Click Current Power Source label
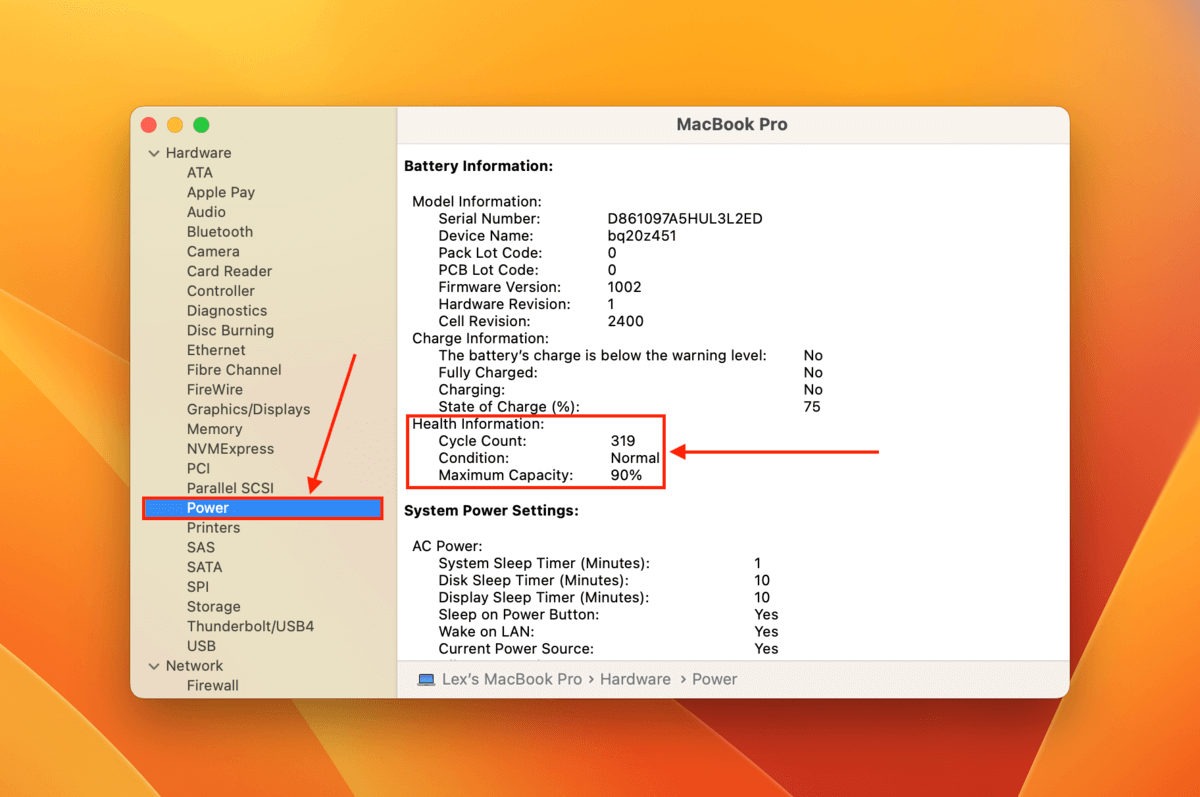1200x797 pixels. pyautogui.click(x=516, y=648)
